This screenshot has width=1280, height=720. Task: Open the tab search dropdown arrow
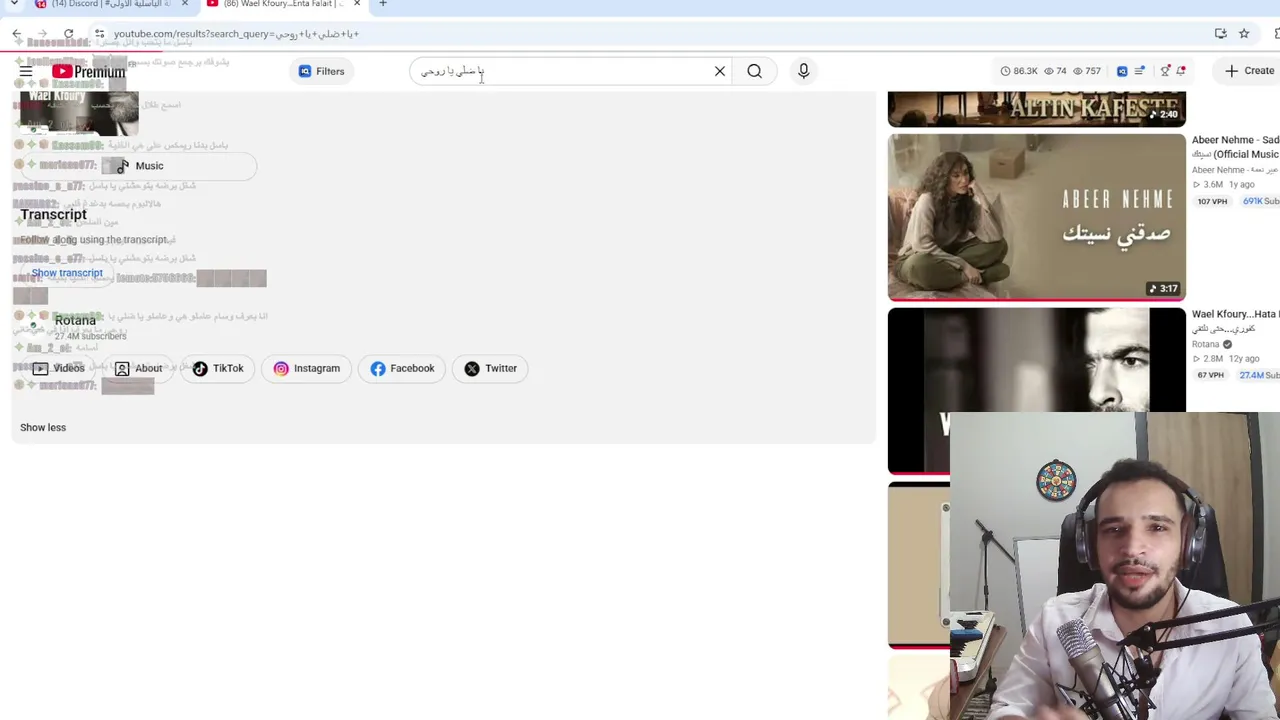pyautogui.click(x=14, y=4)
